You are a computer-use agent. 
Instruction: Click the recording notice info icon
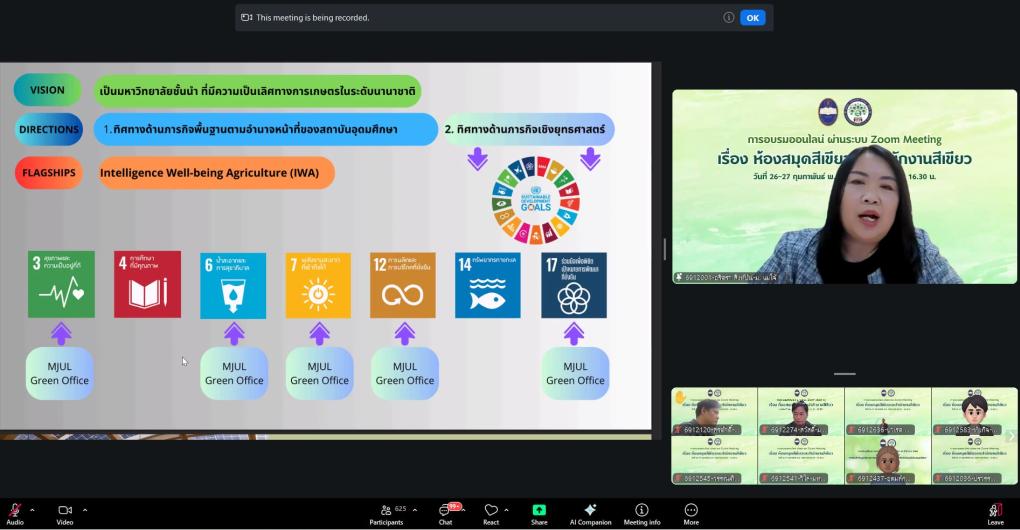tap(729, 17)
